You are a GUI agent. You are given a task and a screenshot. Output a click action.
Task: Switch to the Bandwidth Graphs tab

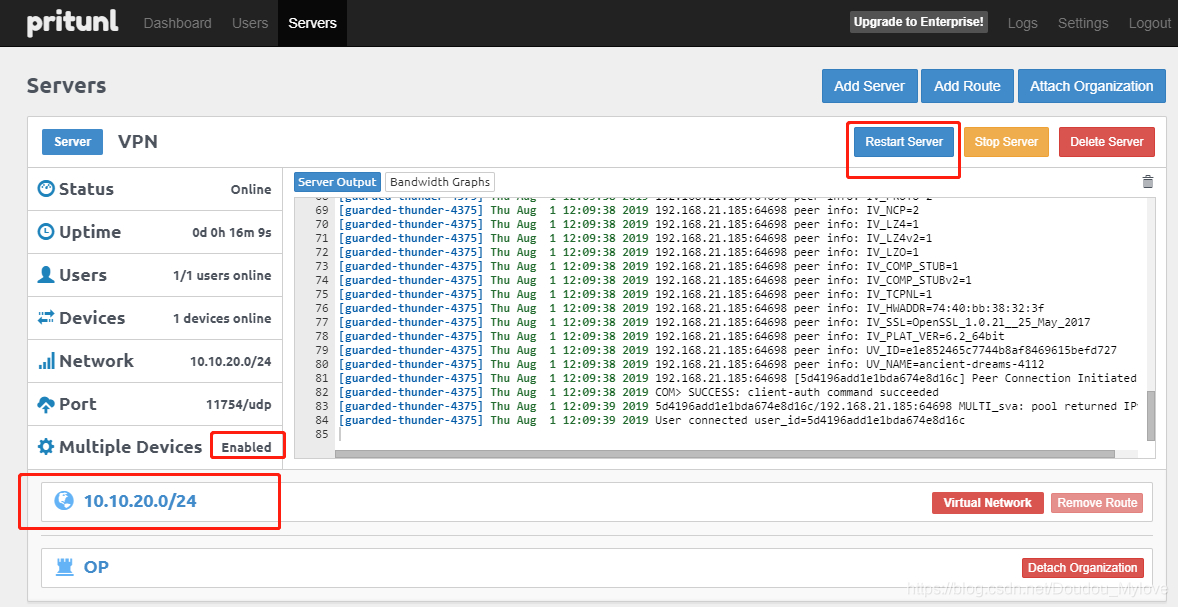(x=440, y=182)
